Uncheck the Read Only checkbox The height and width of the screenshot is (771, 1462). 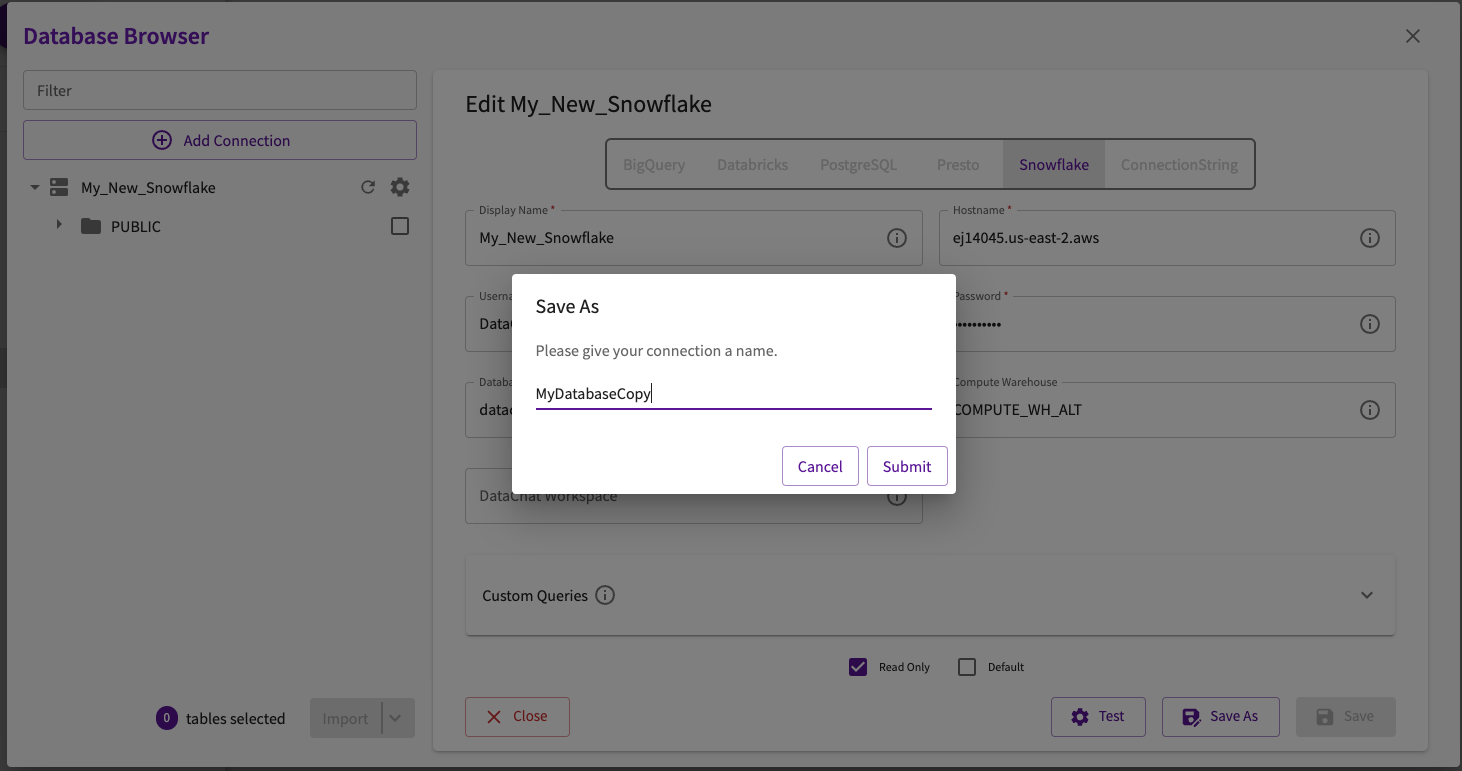pyautogui.click(x=858, y=667)
